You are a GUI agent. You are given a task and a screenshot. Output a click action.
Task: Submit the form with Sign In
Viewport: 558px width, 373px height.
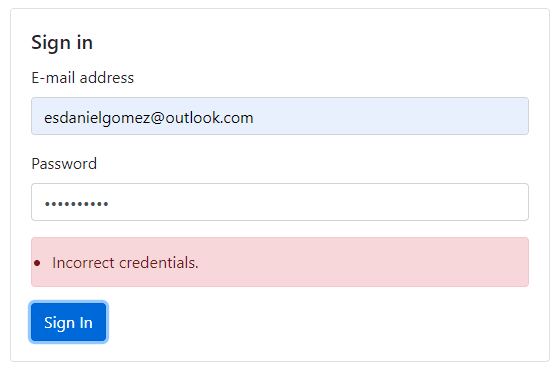tap(68, 322)
